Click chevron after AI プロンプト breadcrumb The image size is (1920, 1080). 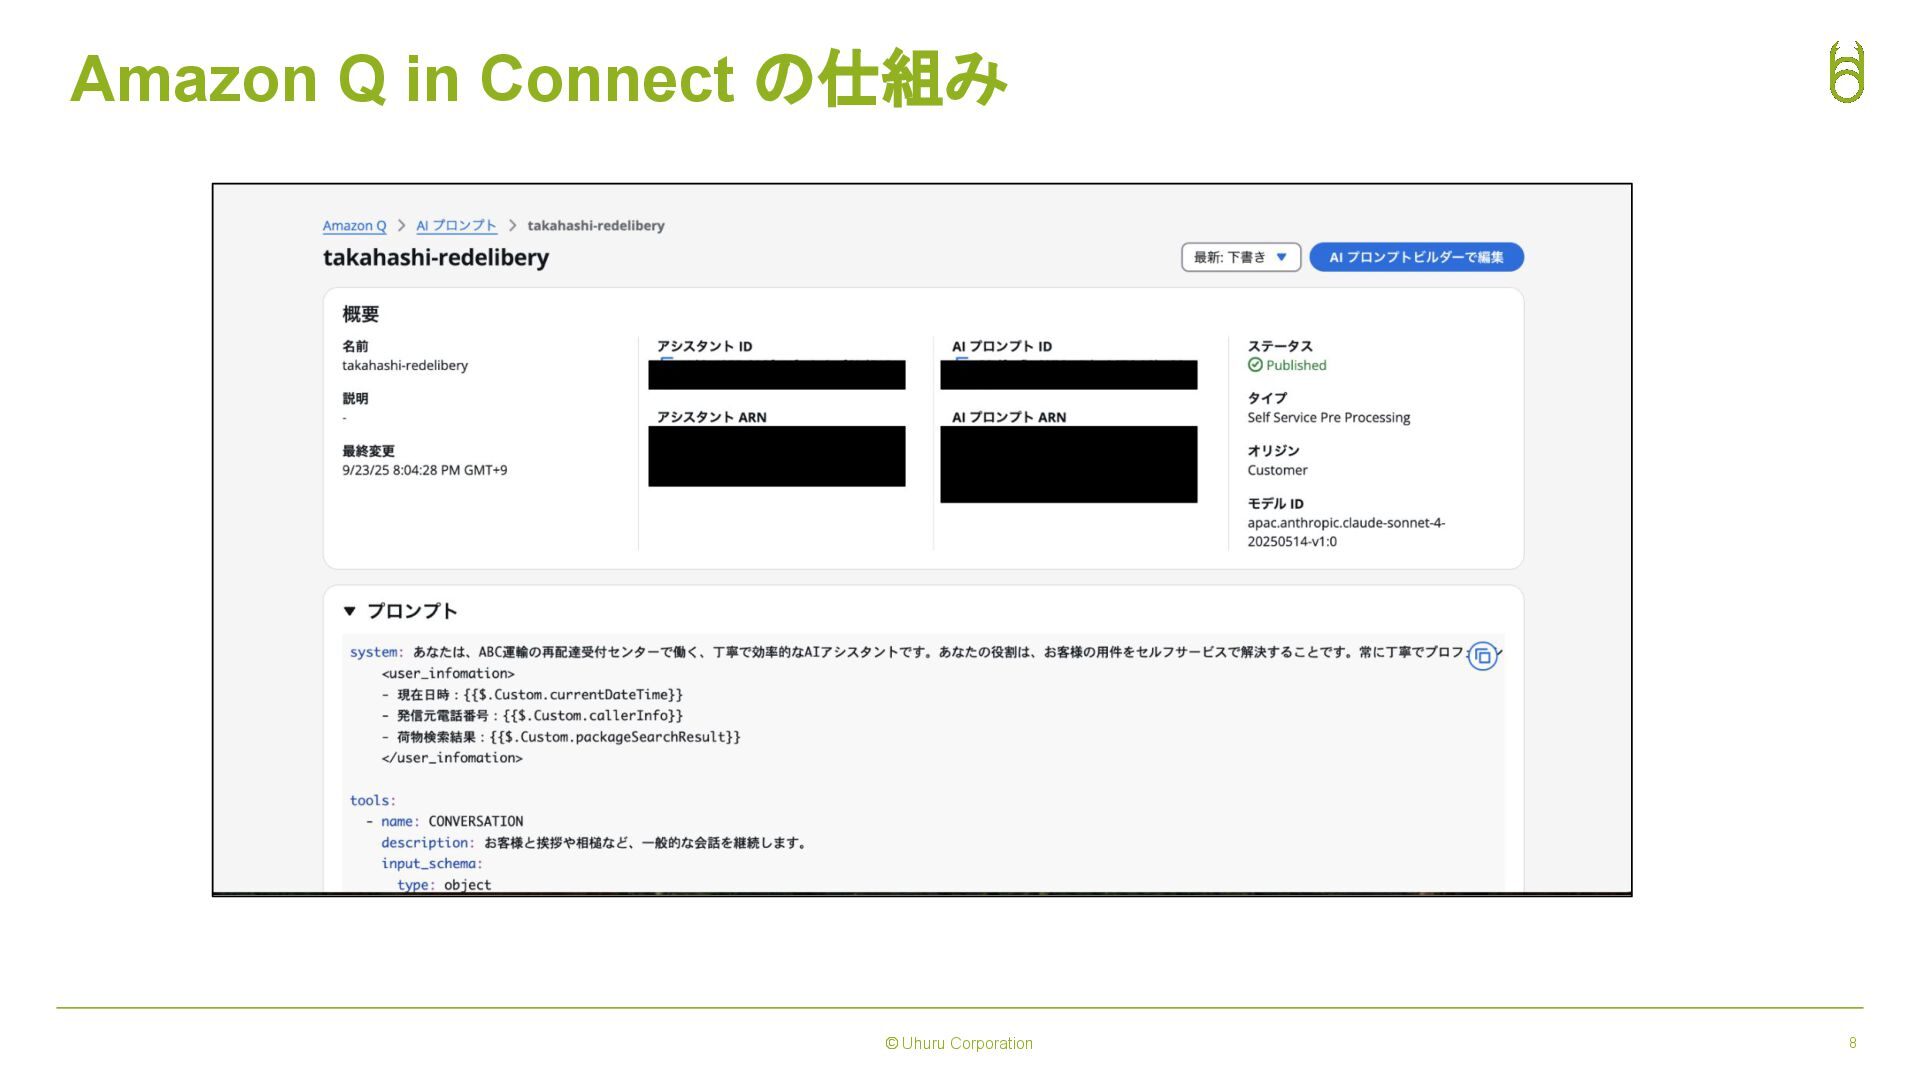click(x=512, y=226)
